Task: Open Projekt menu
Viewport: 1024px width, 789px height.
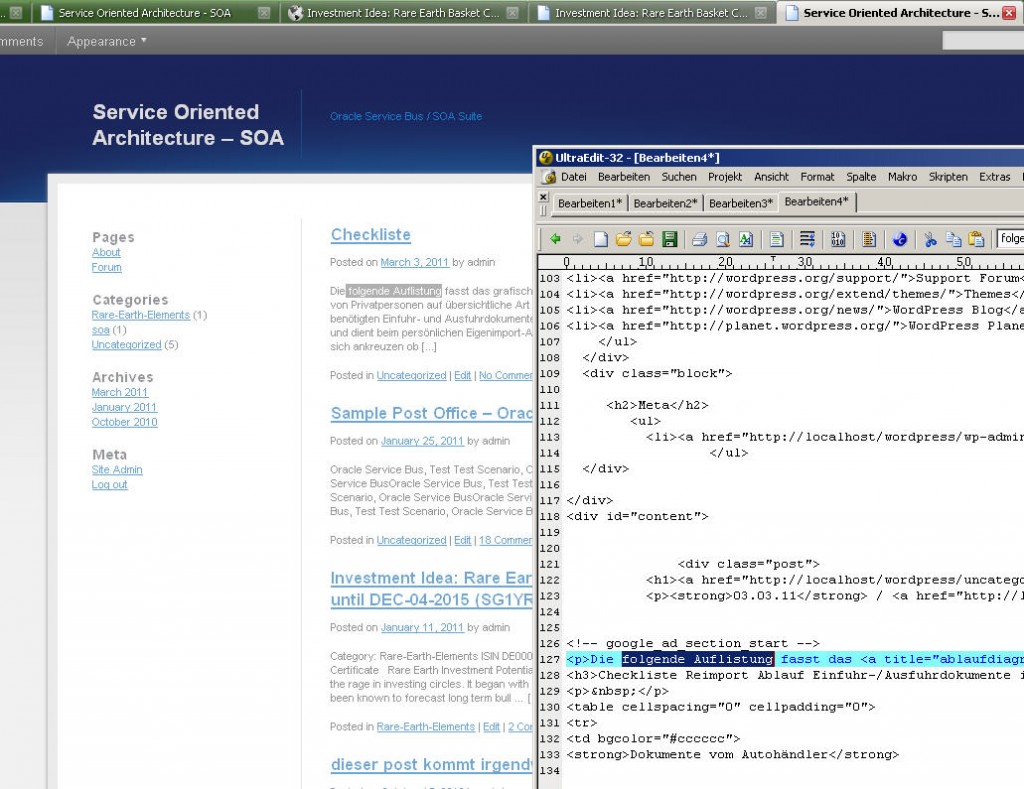Action: 725,177
